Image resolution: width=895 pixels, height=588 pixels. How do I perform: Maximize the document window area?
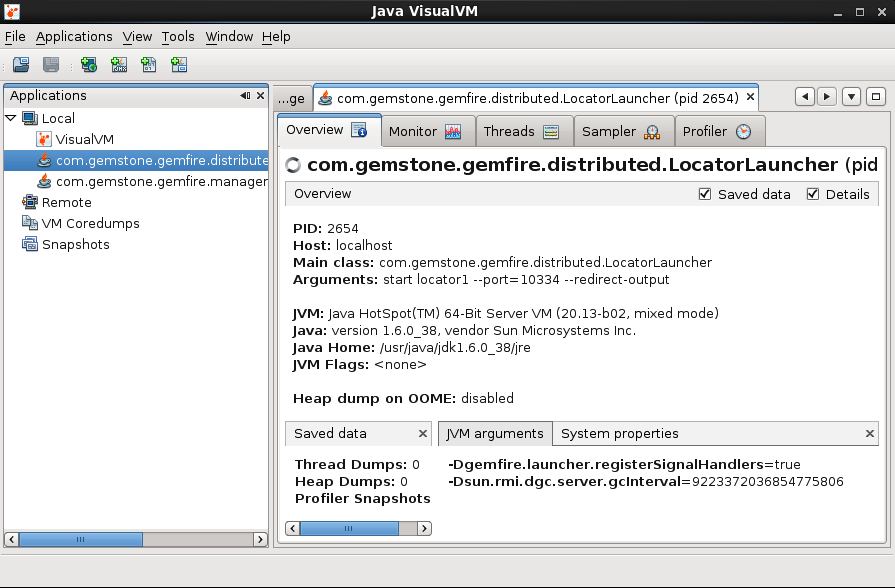click(x=876, y=97)
